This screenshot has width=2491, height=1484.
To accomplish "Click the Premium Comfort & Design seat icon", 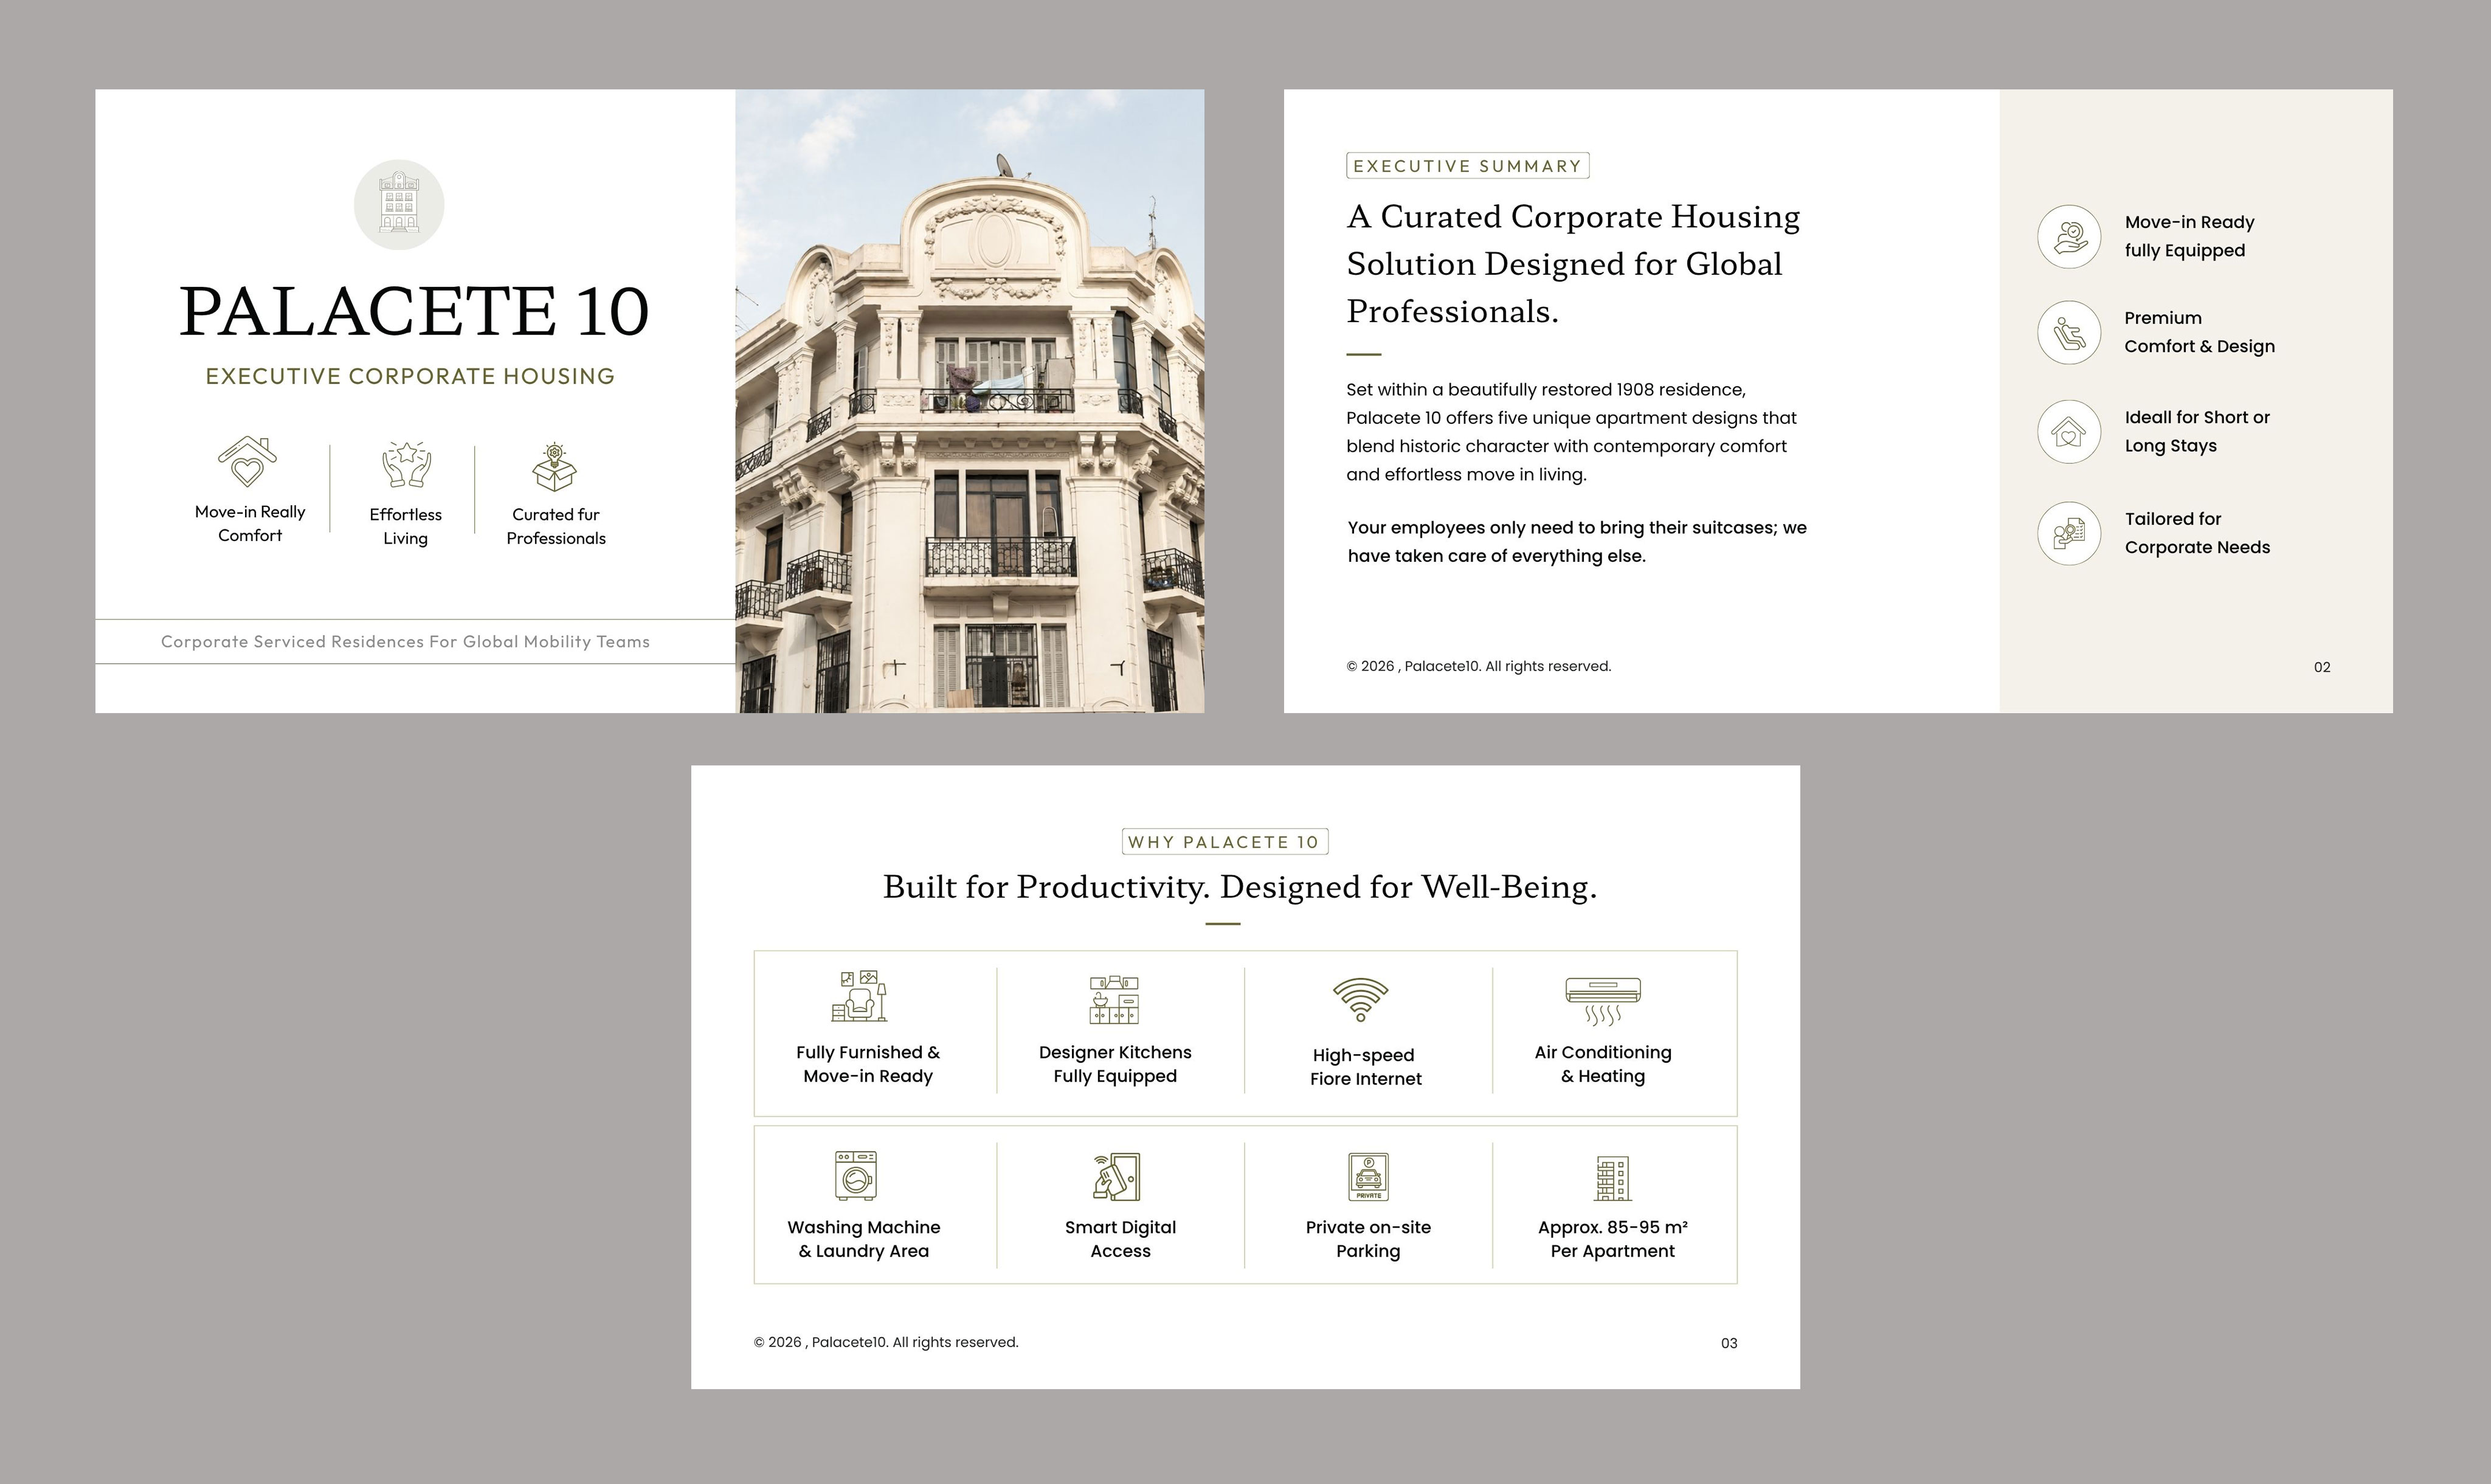I will click(2069, 332).
